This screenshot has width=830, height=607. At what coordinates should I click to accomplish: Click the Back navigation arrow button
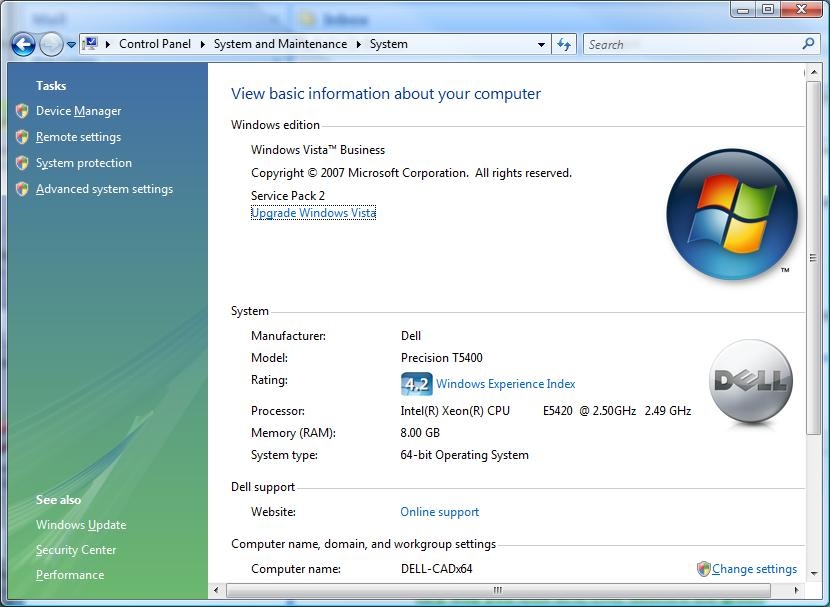click(23, 44)
